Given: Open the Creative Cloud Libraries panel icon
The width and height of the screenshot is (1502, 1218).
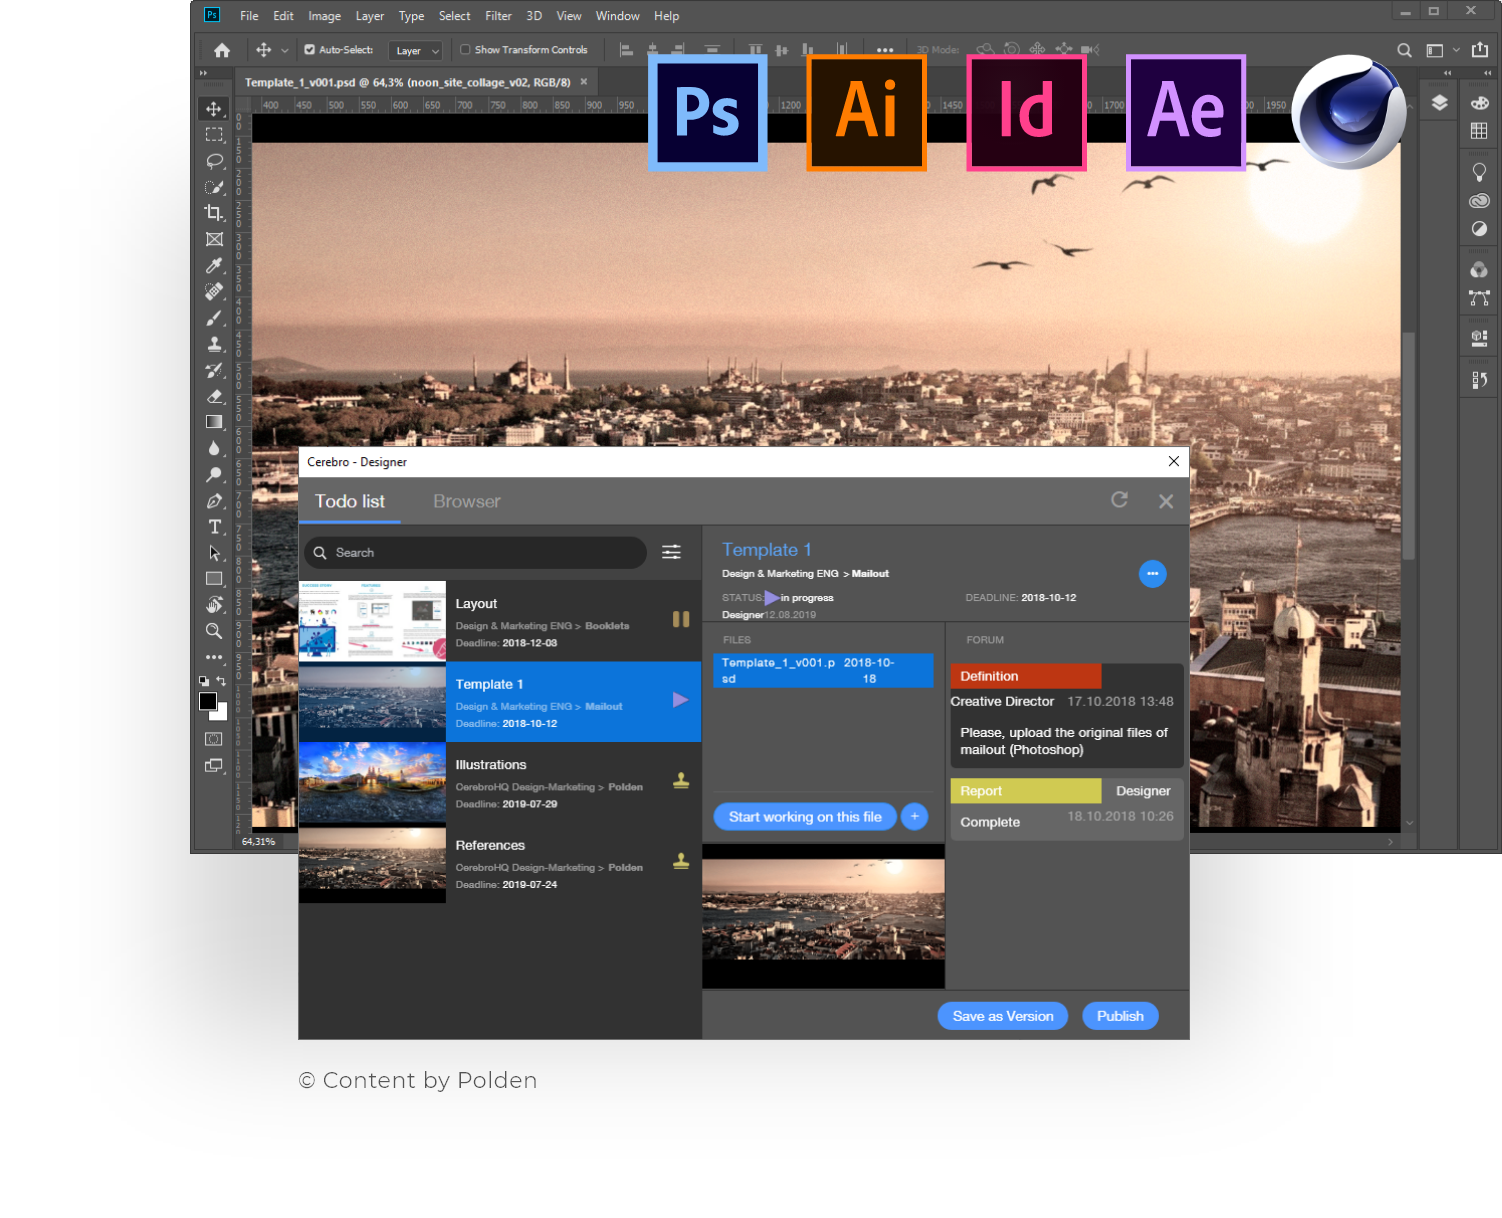Looking at the screenshot, I should [x=1479, y=201].
